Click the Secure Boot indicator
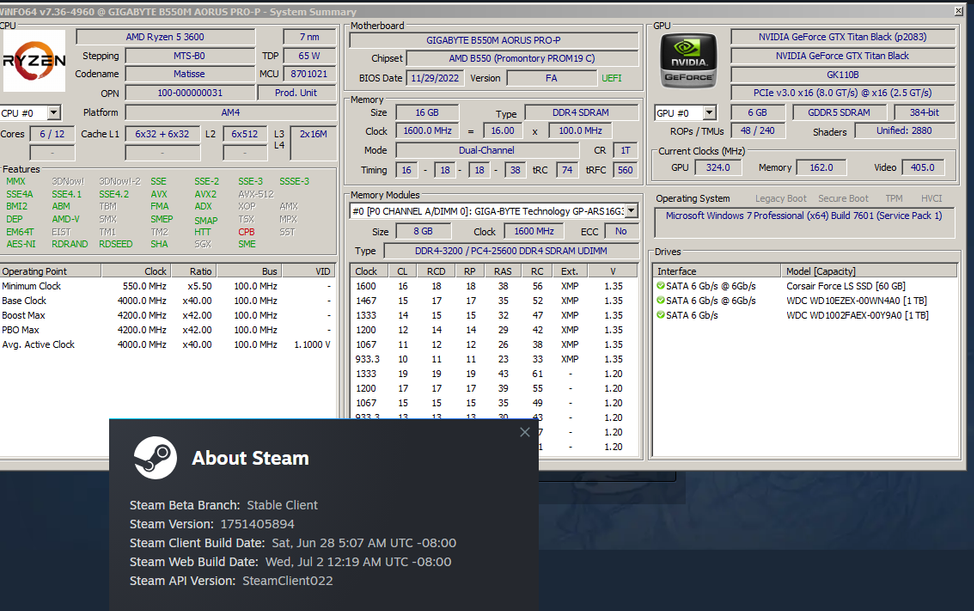974x611 pixels. pyautogui.click(x=843, y=199)
